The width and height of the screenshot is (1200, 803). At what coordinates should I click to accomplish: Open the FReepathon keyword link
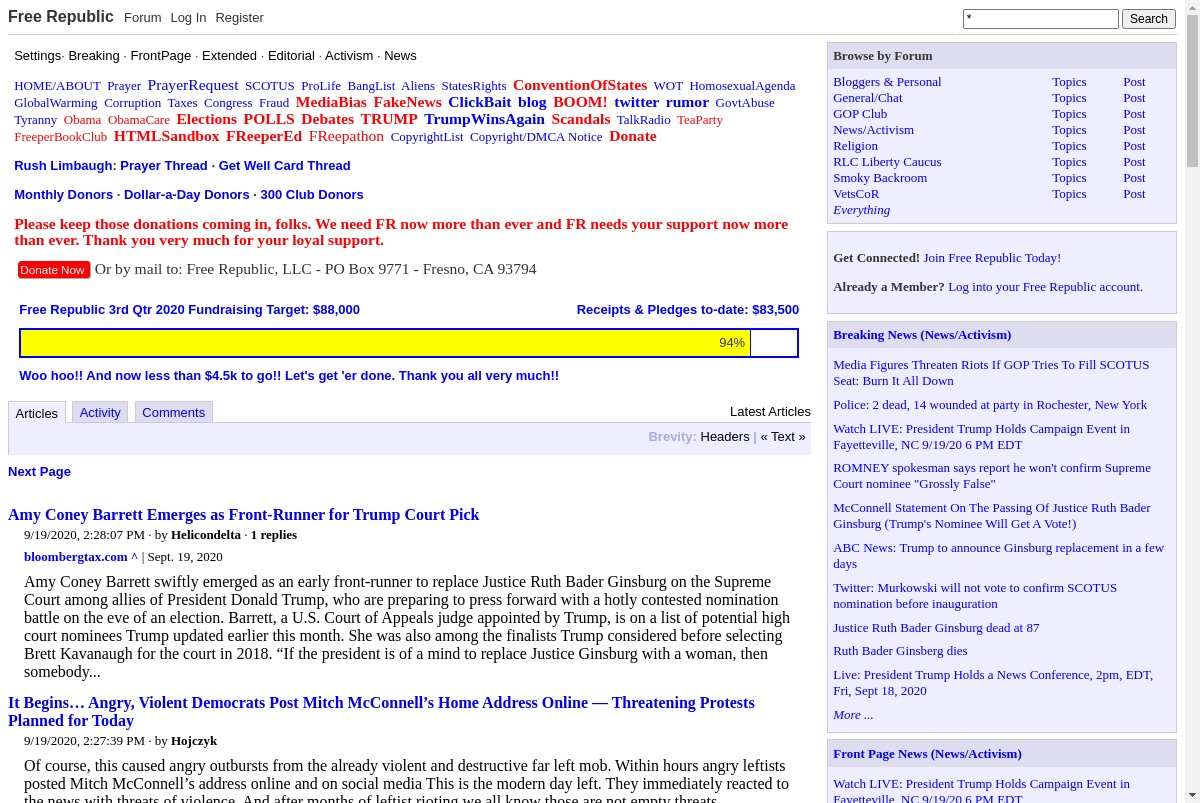[346, 136]
